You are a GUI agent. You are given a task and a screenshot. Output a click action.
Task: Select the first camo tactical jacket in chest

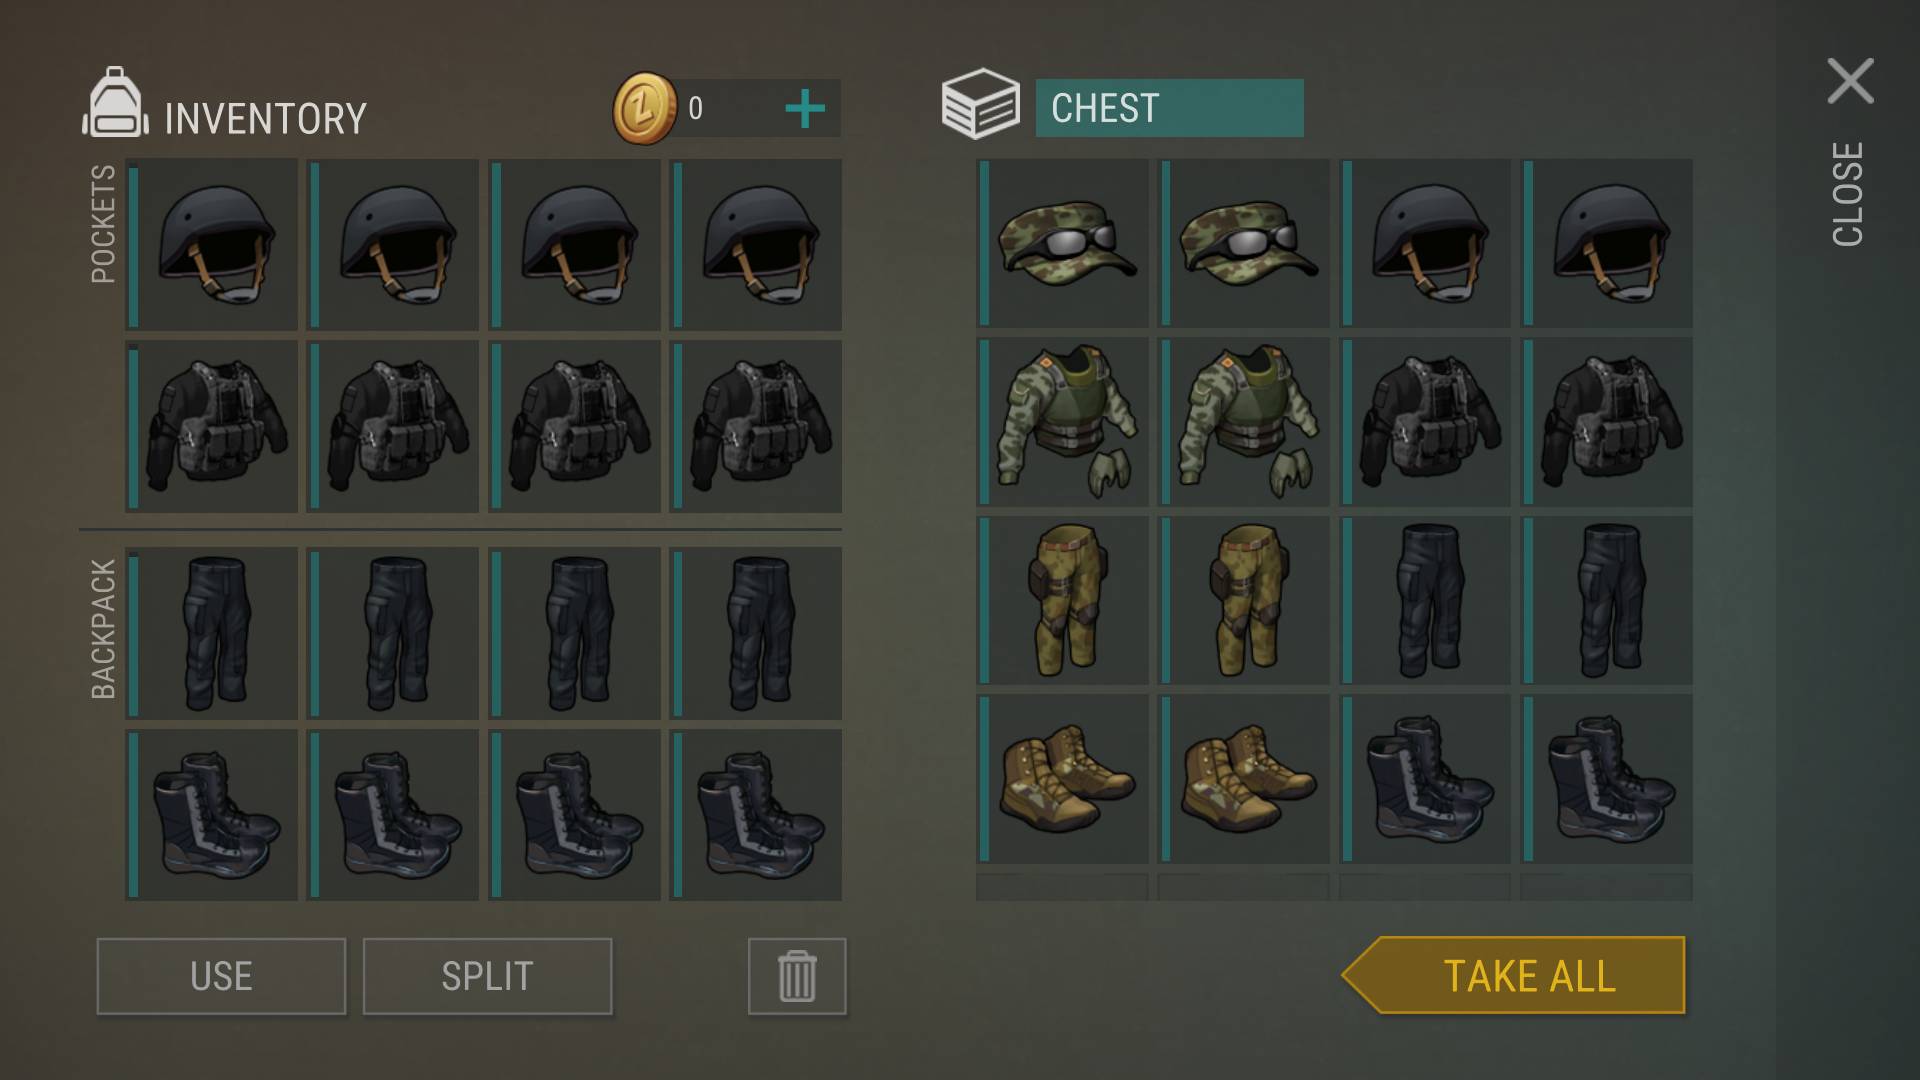[1062, 421]
